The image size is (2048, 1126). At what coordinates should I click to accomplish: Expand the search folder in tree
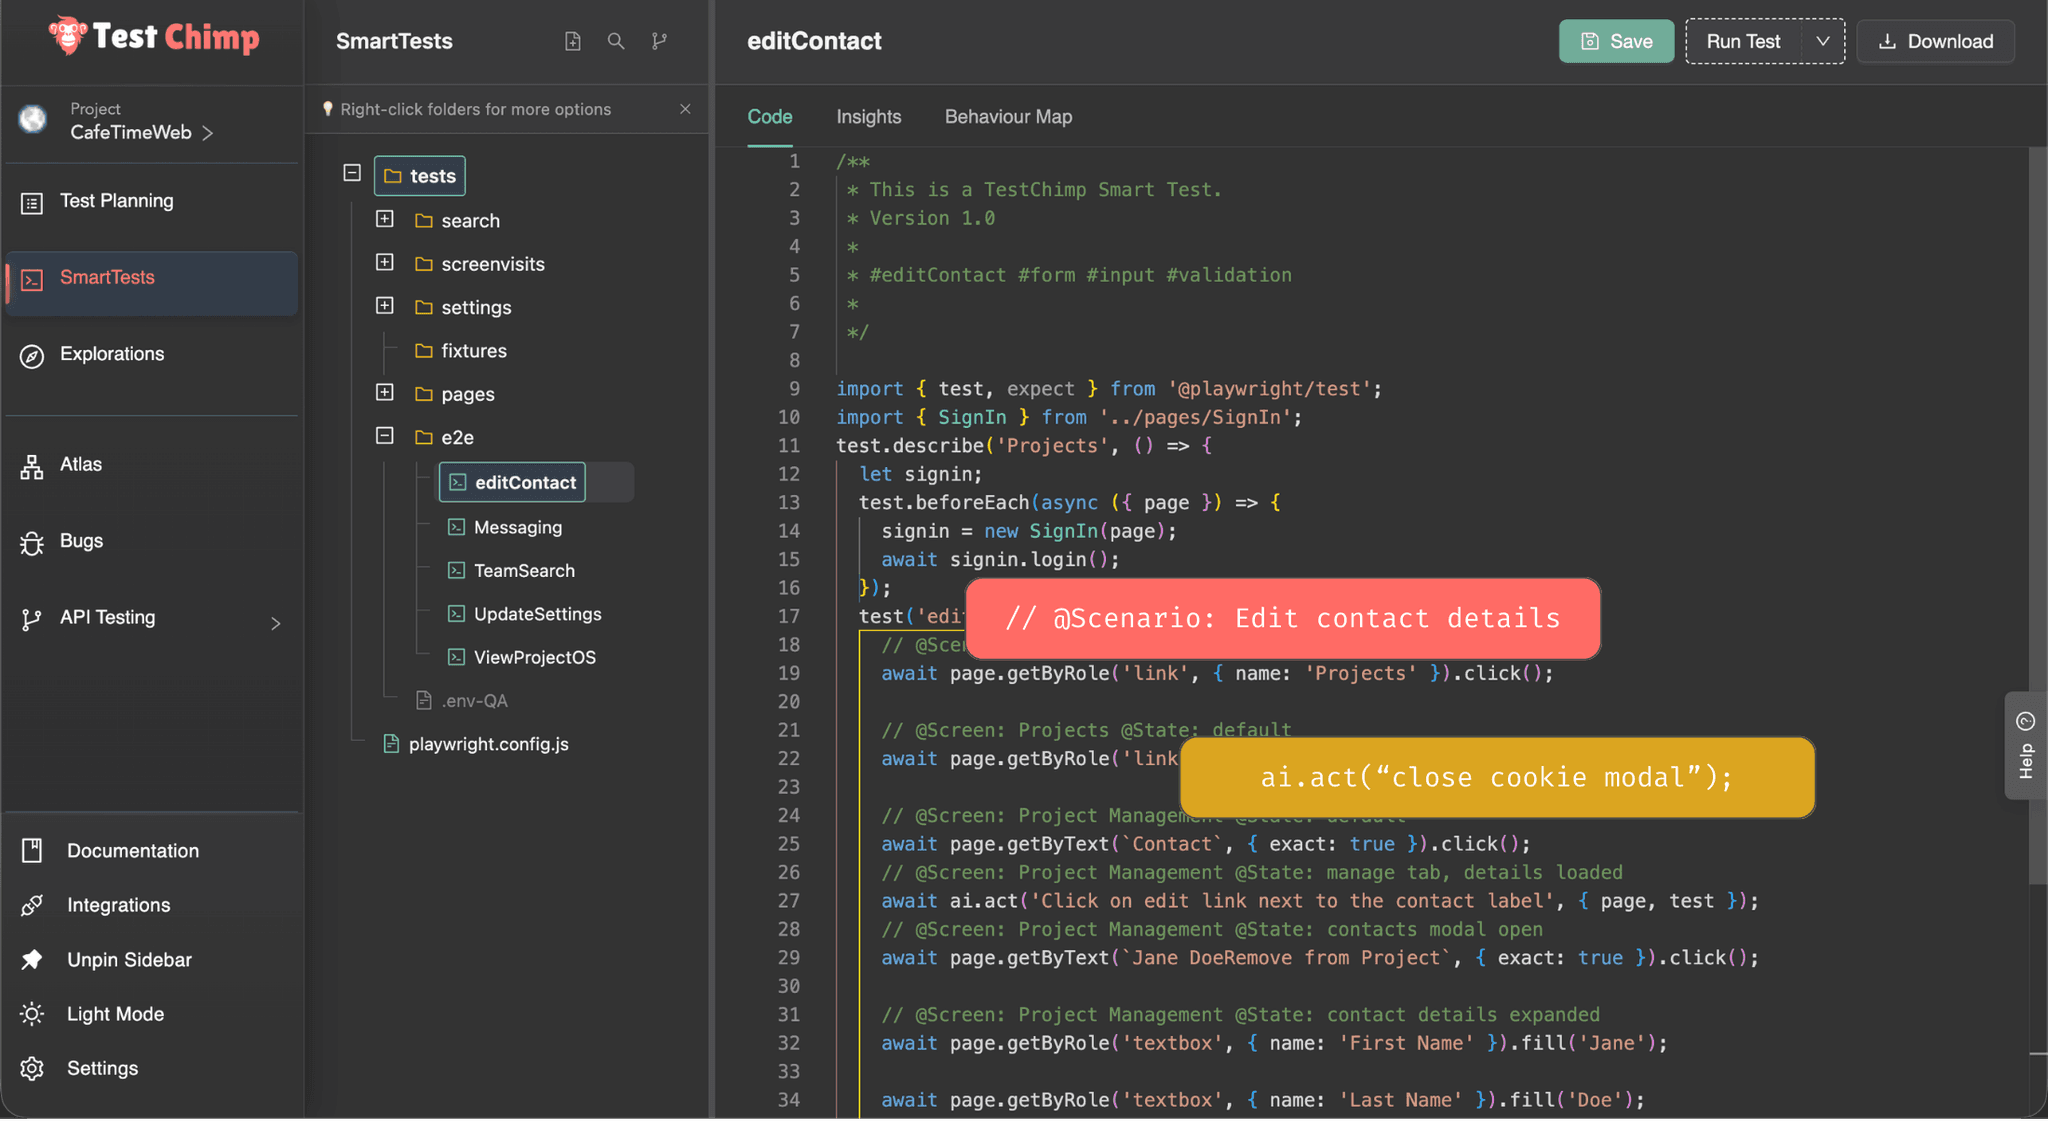385,219
